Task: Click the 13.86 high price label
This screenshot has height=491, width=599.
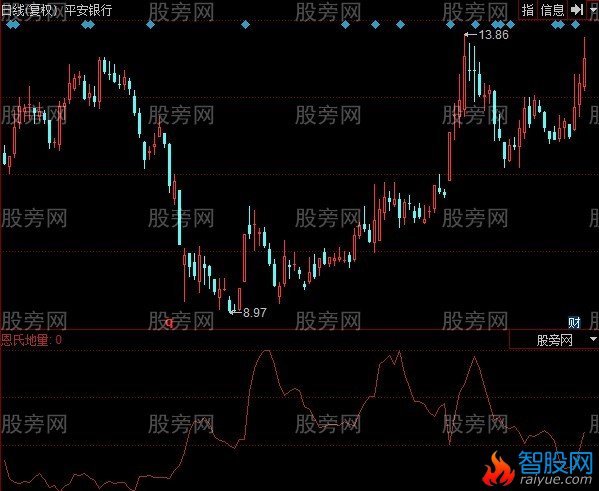Action: [493, 35]
